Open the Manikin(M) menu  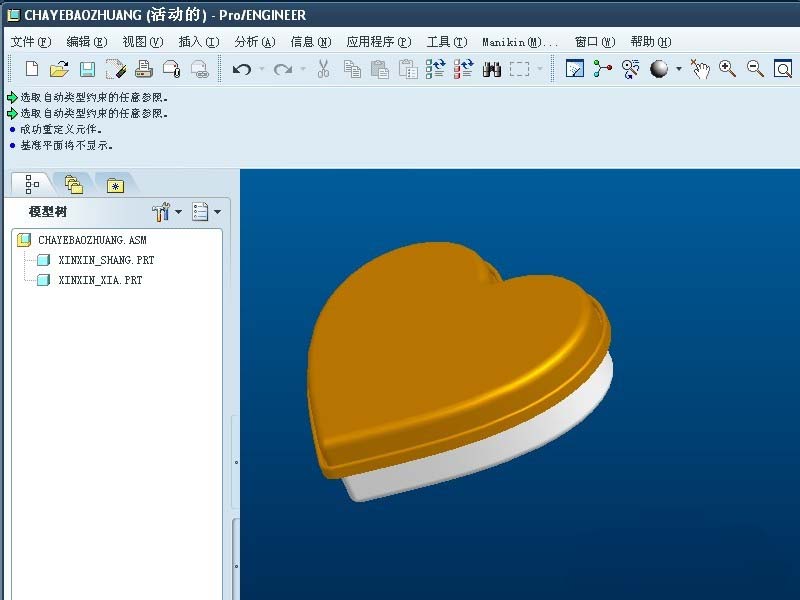(x=520, y=42)
